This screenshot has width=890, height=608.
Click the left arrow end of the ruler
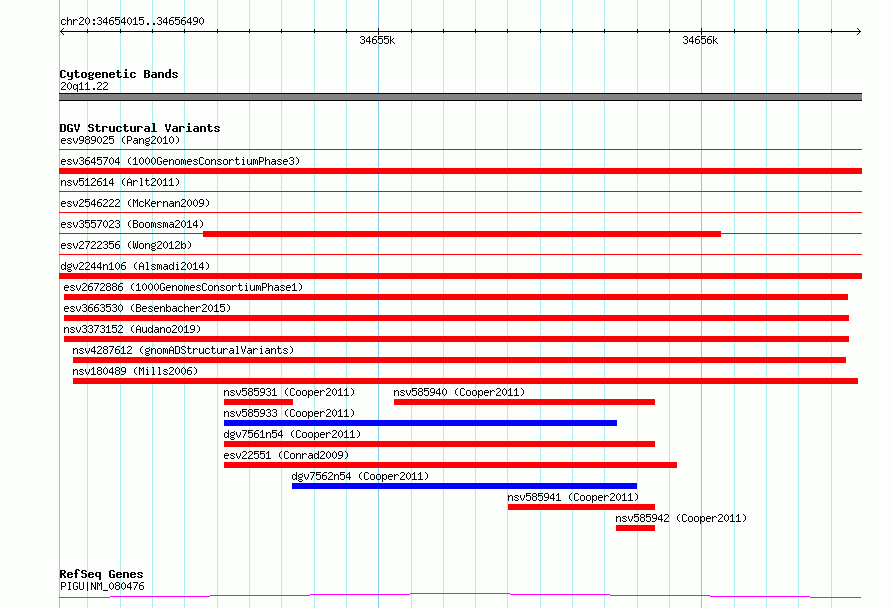click(62, 31)
